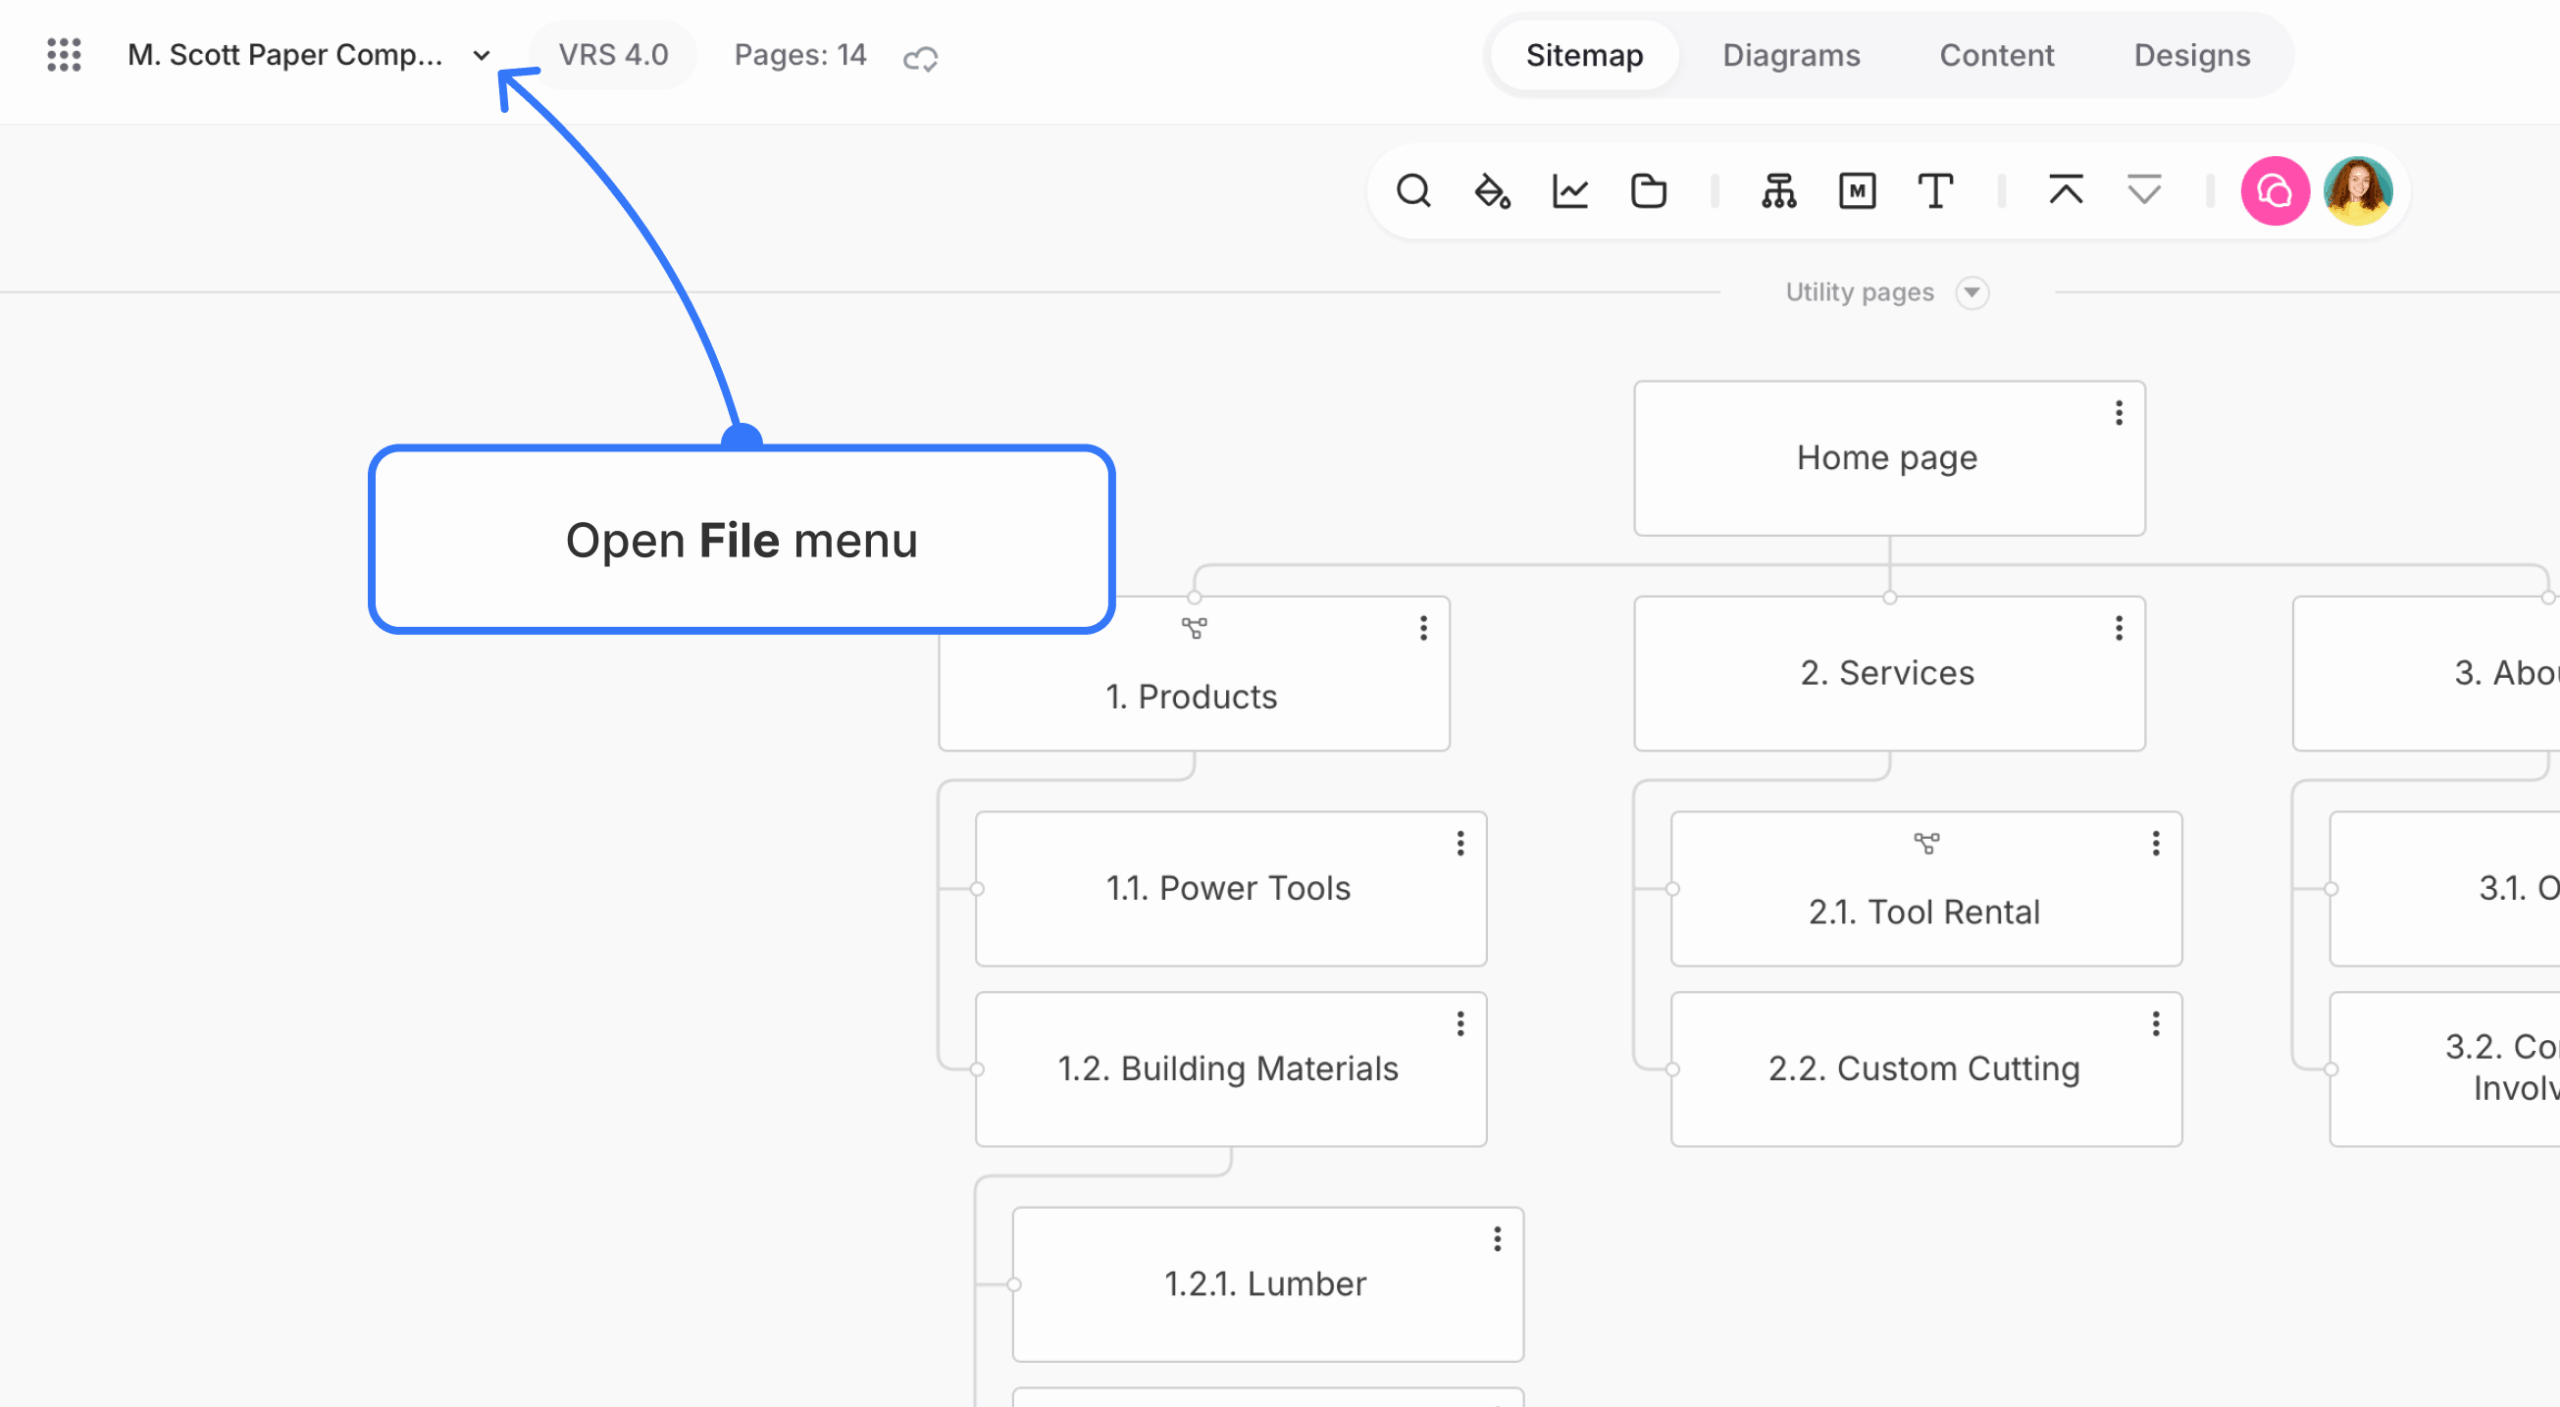The image size is (2560, 1407).
Task: Select the 1.2. Building Materials card
Action: [1231, 1069]
